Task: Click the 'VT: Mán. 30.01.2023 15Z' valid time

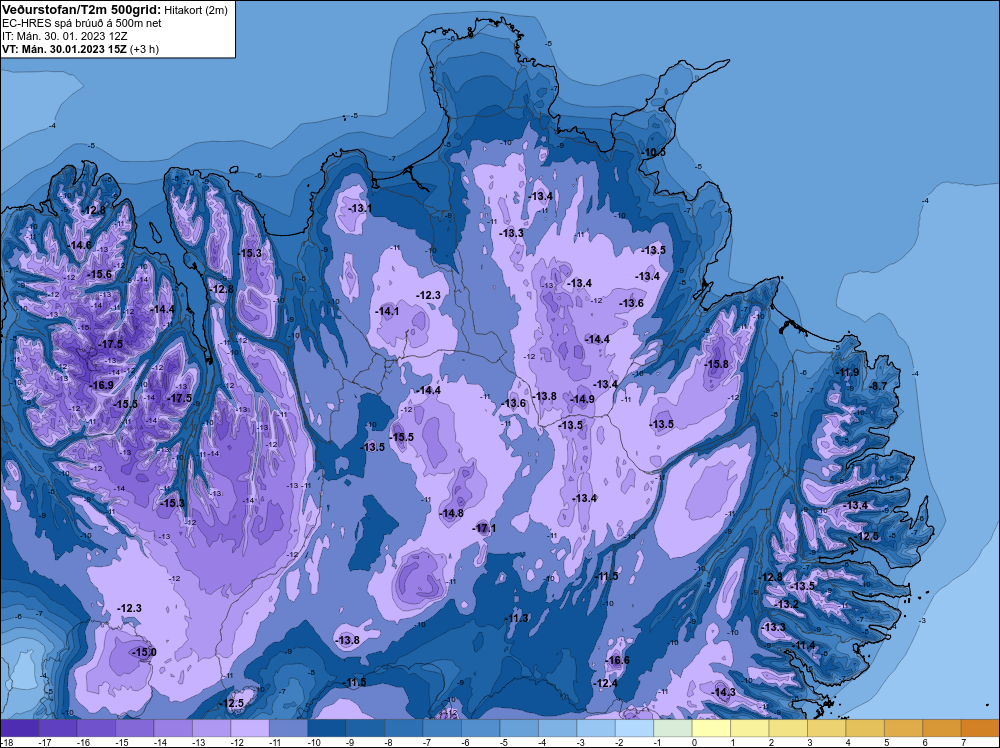Action: (x=64, y=49)
